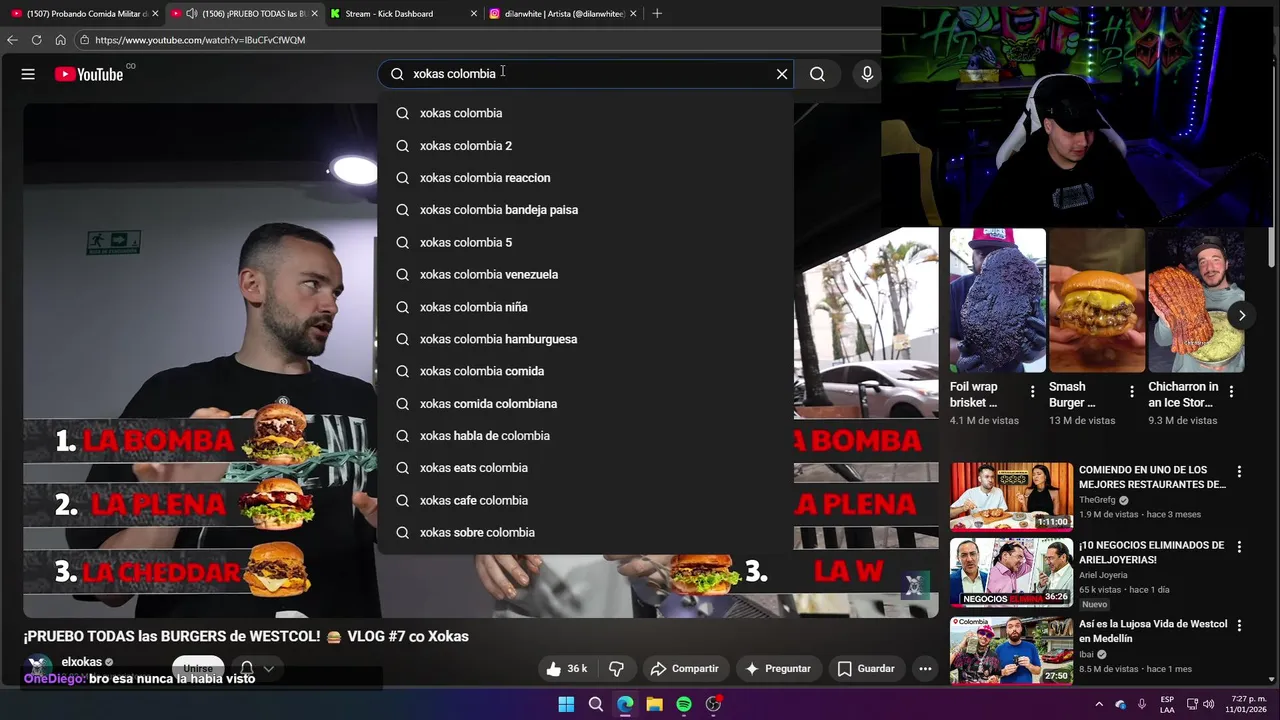The width and height of the screenshot is (1280, 720).
Task: Close the dilanwhite Instagram tab
Action: coord(633,14)
